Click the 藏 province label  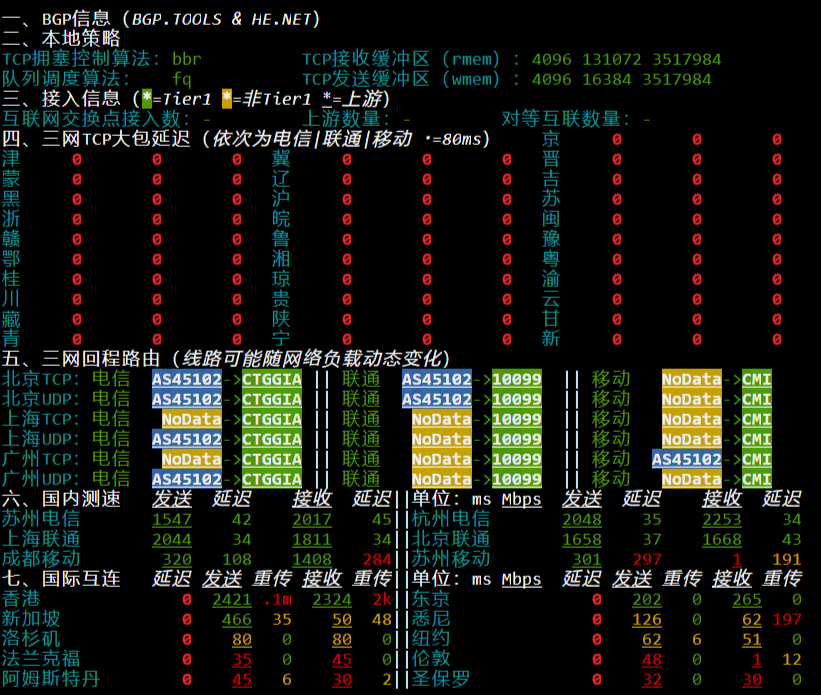tap(11, 319)
